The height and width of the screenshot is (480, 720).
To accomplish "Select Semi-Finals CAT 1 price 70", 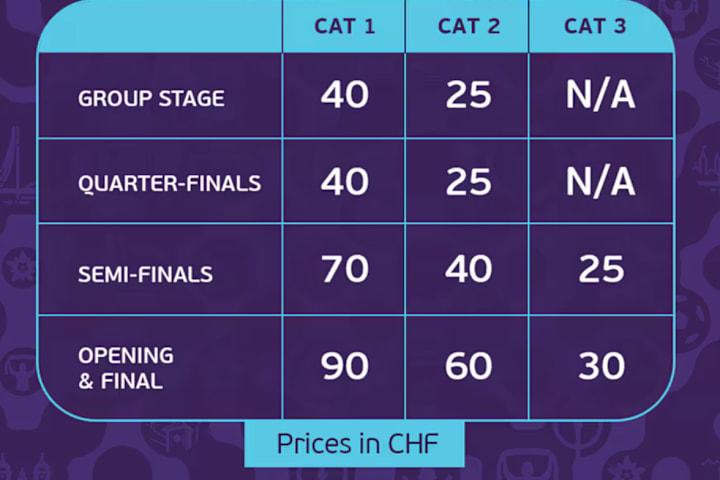I will tap(344, 269).
